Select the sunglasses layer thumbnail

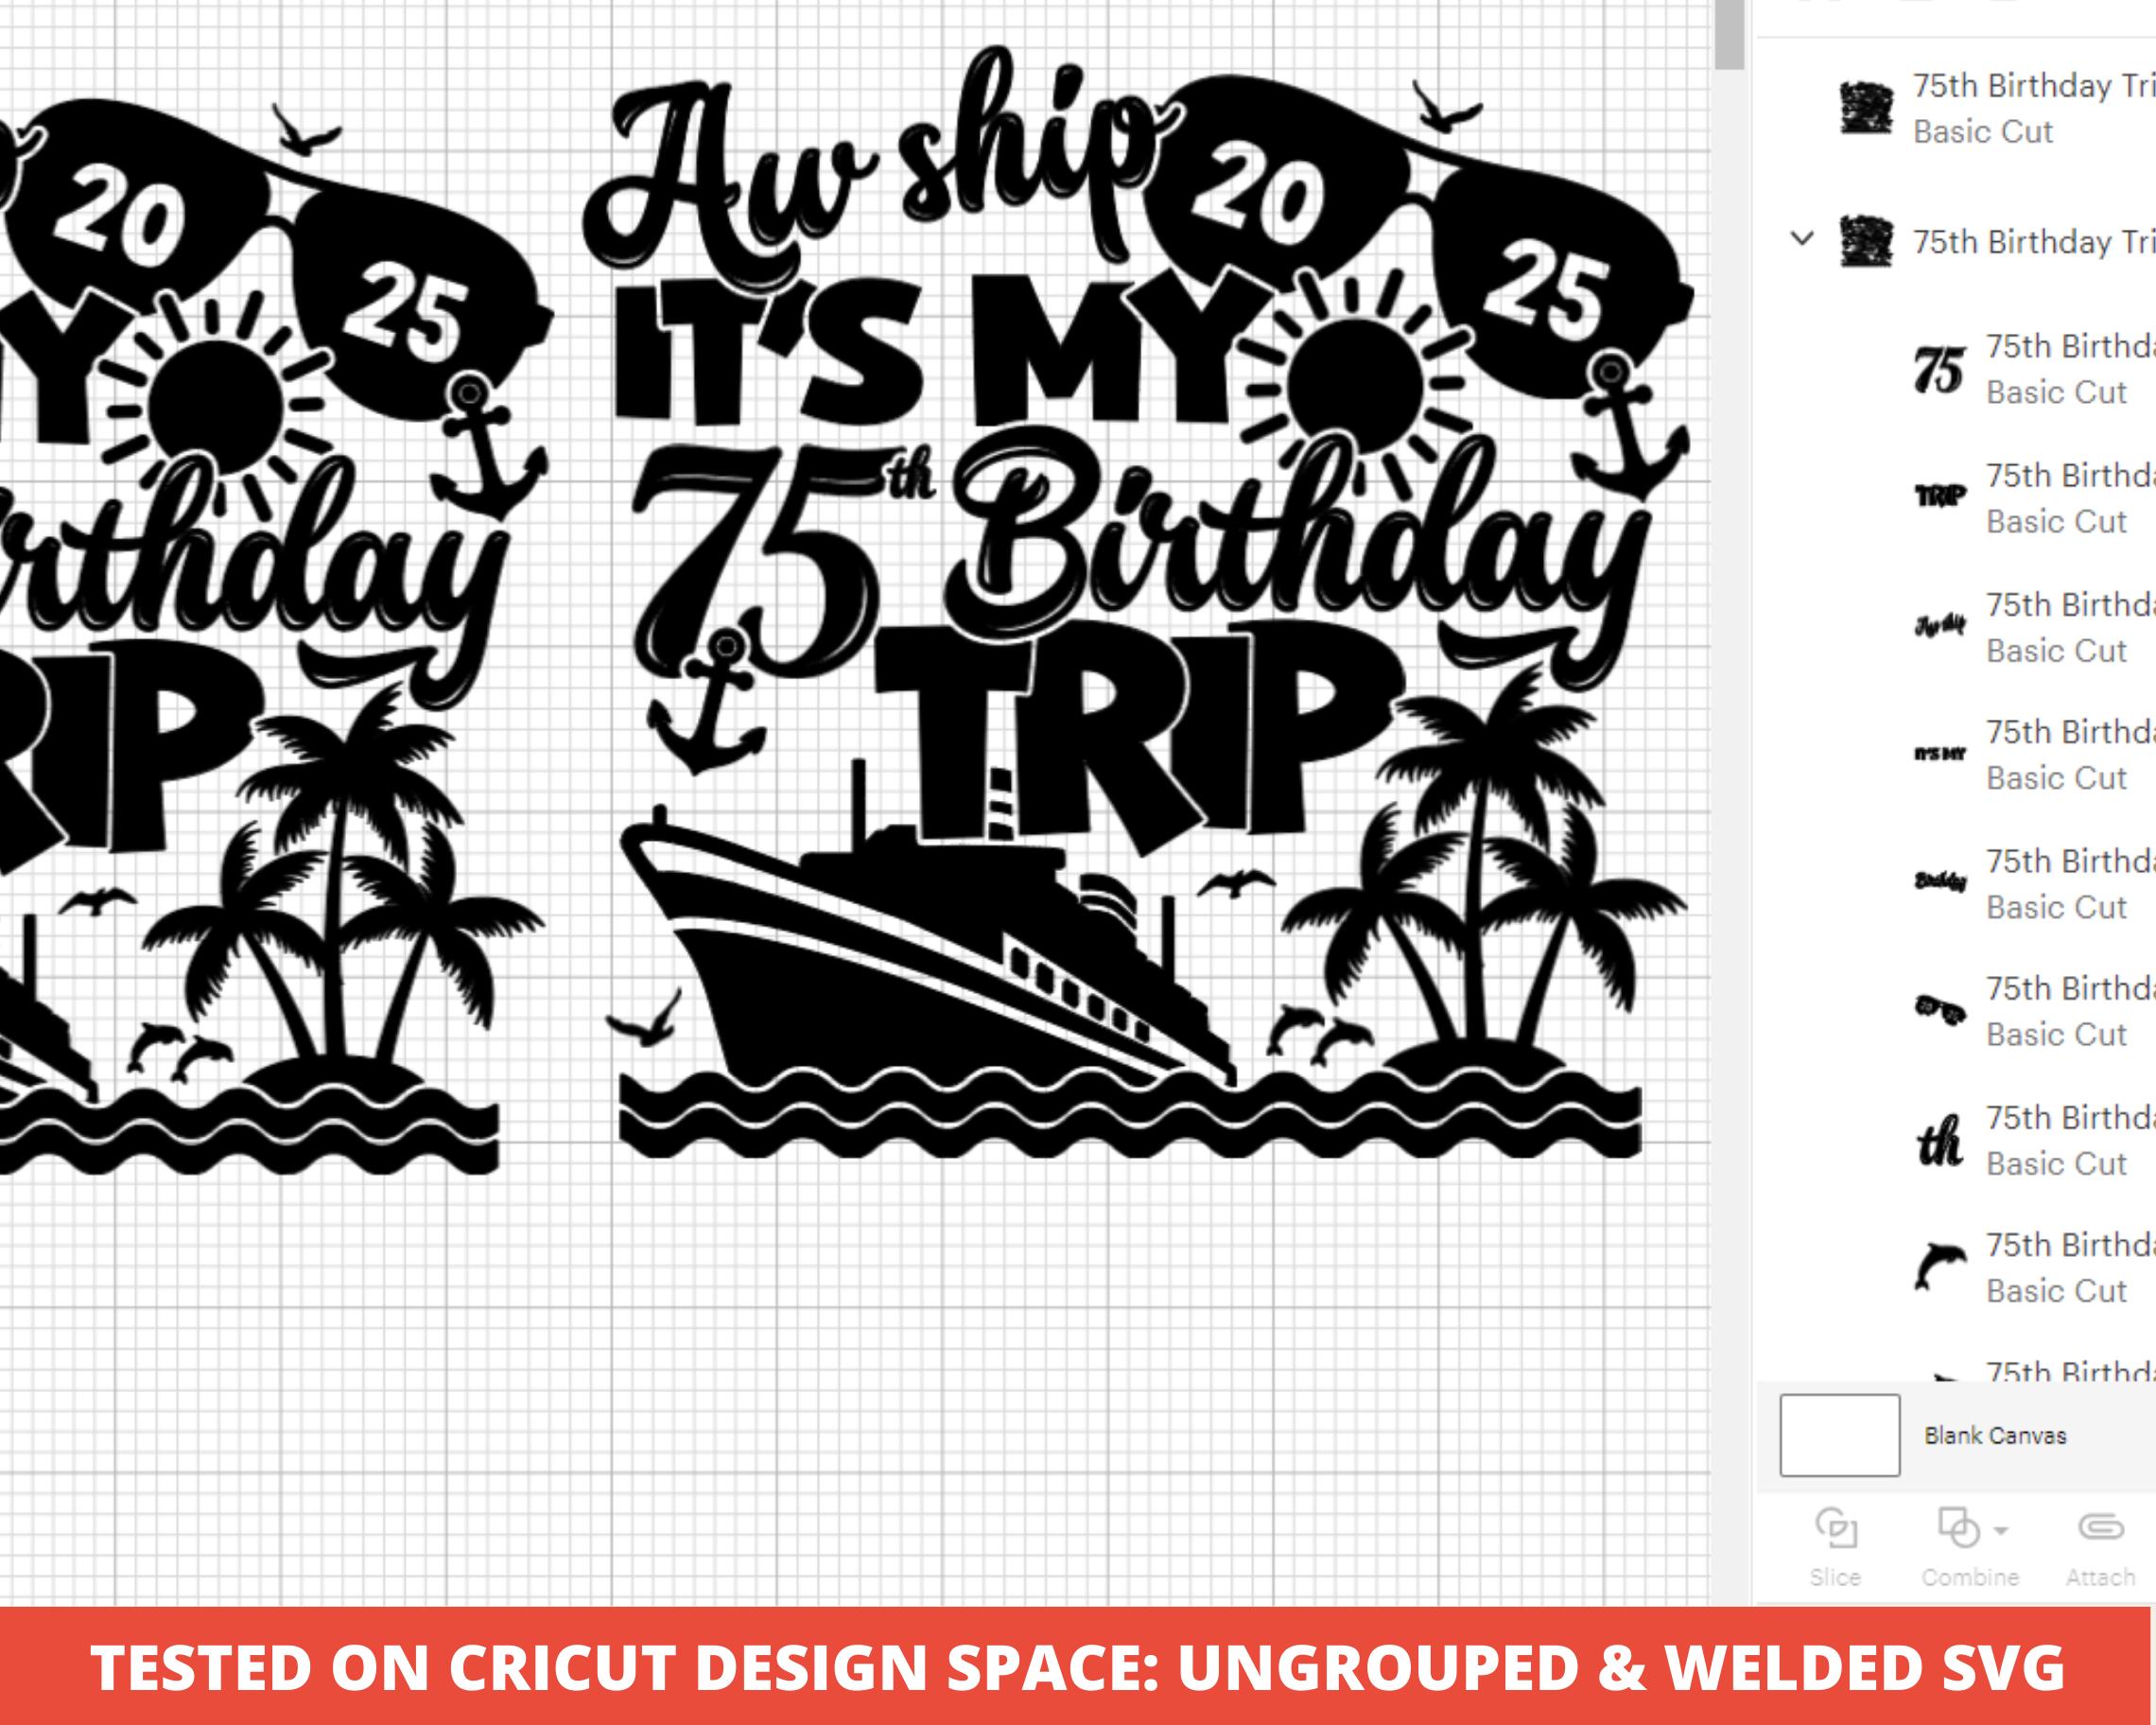click(1940, 1010)
